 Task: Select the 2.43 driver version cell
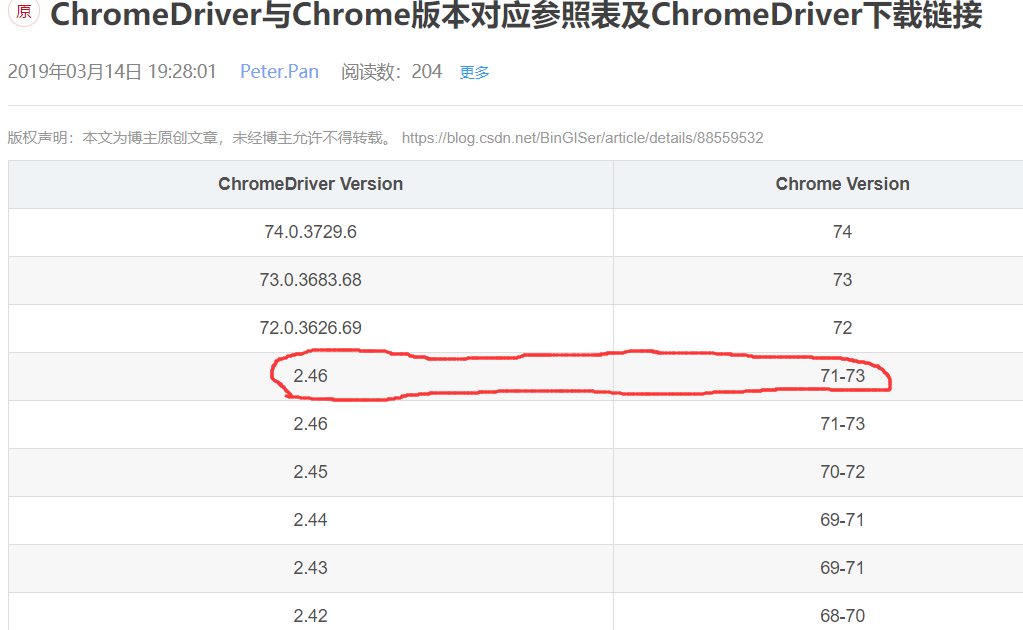click(310, 568)
